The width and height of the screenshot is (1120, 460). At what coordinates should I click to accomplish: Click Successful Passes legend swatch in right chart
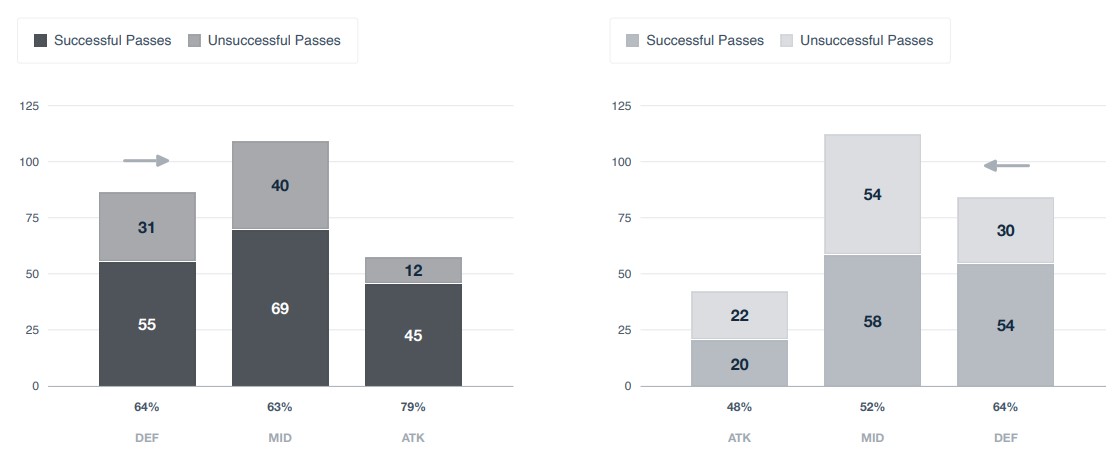633,41
